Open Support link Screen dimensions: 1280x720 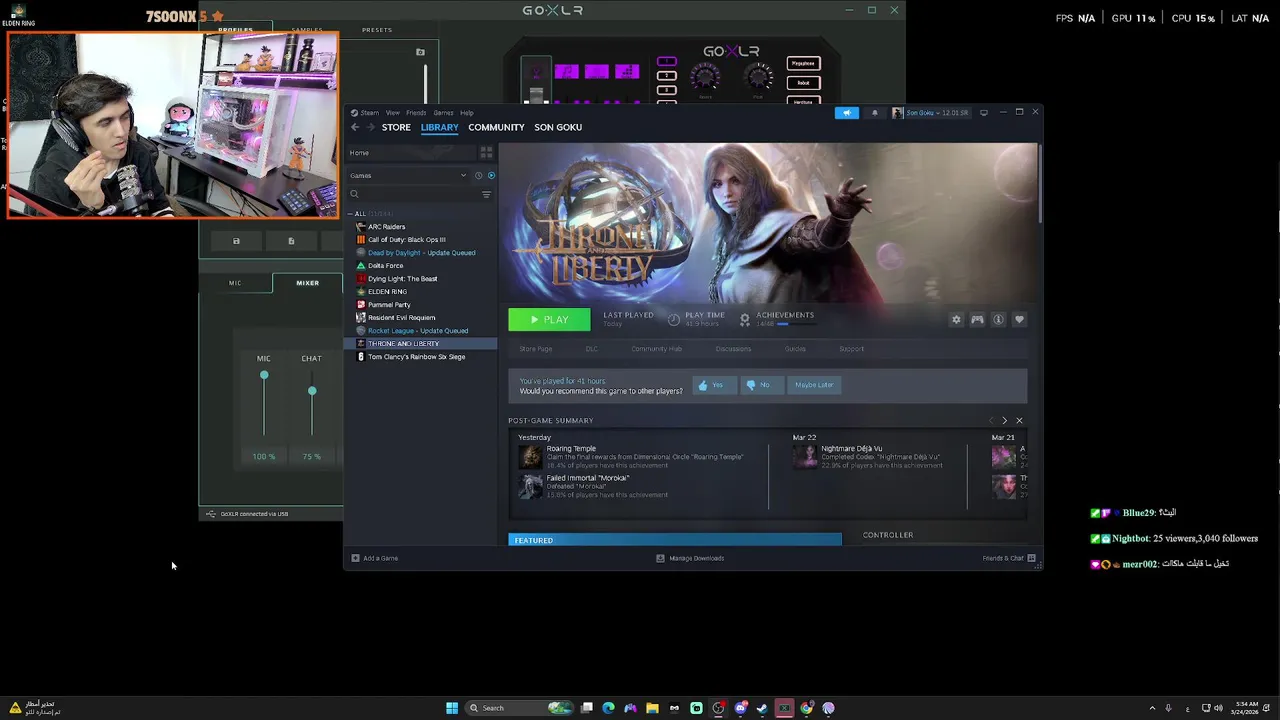coord(851,349)
